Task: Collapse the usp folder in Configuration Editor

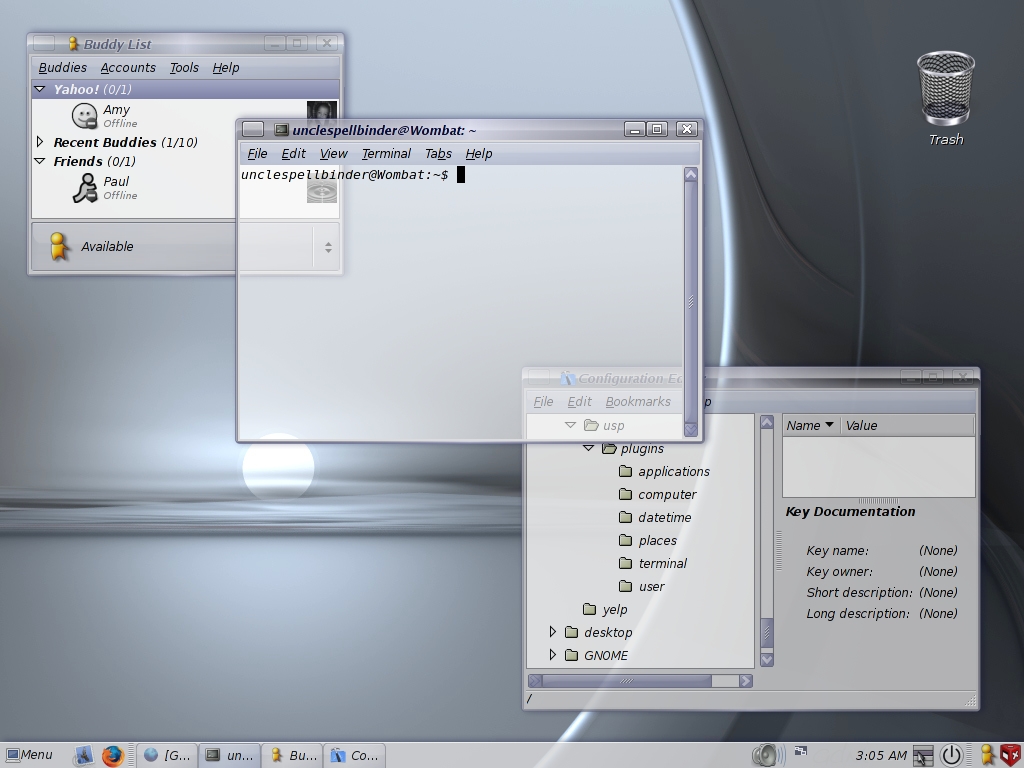Action: pos(570,425)
